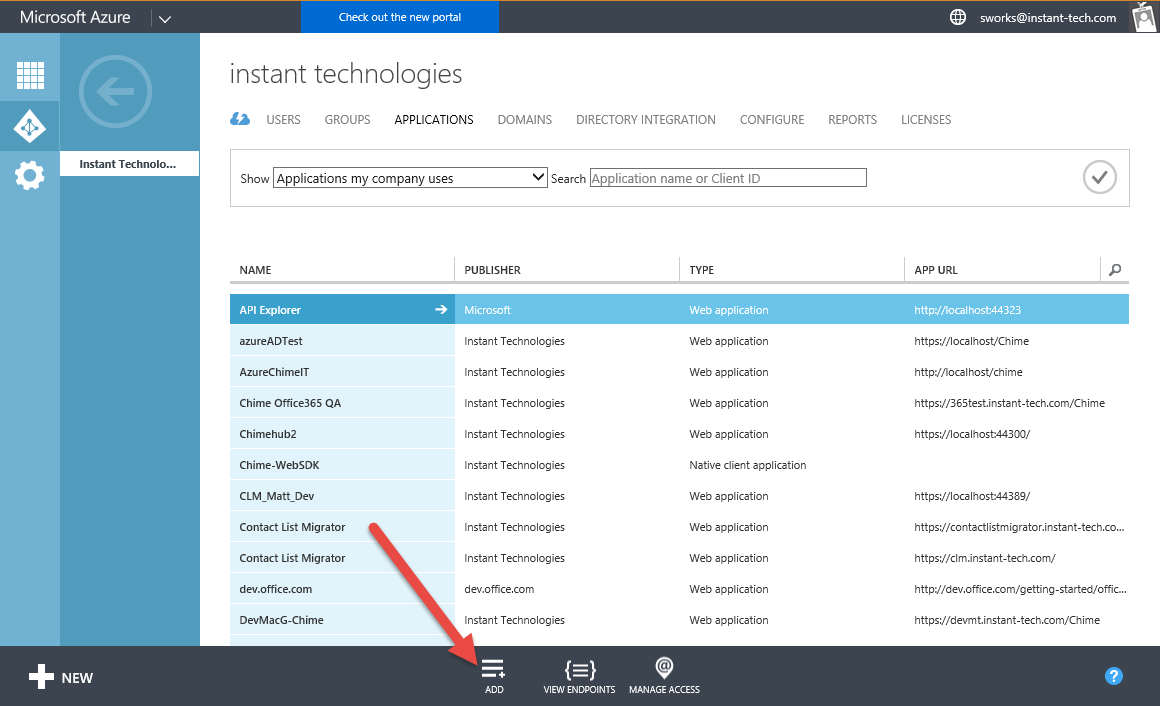Click the table search magnifier icon
Image resolution: width=1160 pixels, height=706 pixels.
click(1115, 270)
